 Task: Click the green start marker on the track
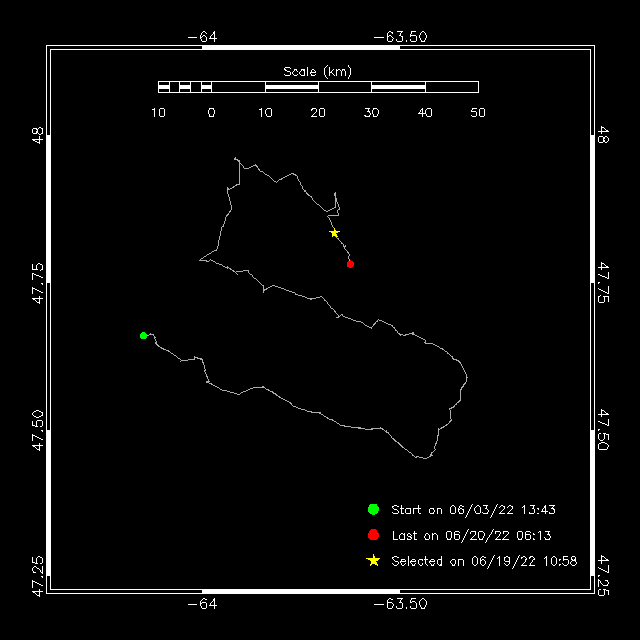(144, 335)
